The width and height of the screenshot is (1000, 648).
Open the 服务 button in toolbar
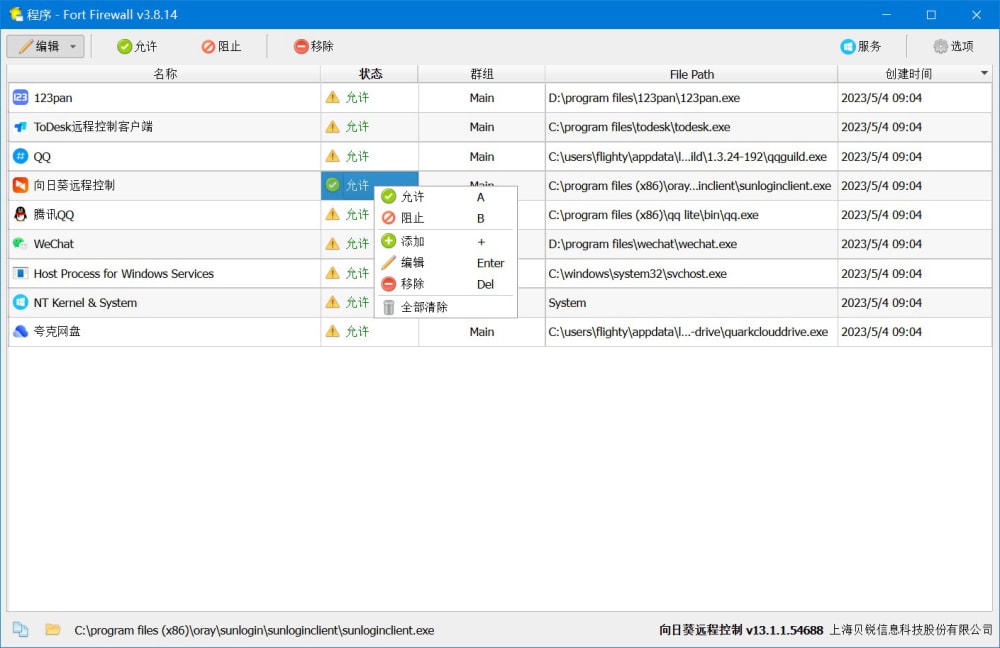click(861, 46)
